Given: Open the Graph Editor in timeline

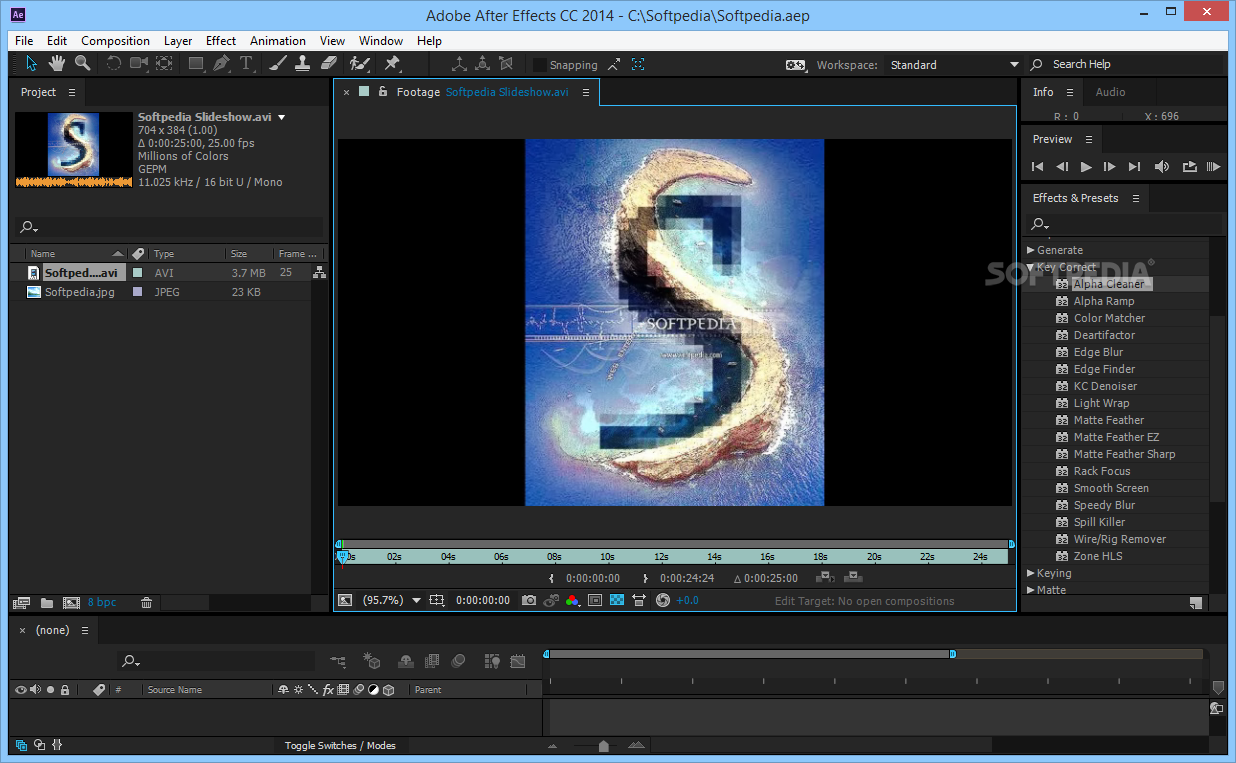Looking at the screenshot, I should (517, 661).
